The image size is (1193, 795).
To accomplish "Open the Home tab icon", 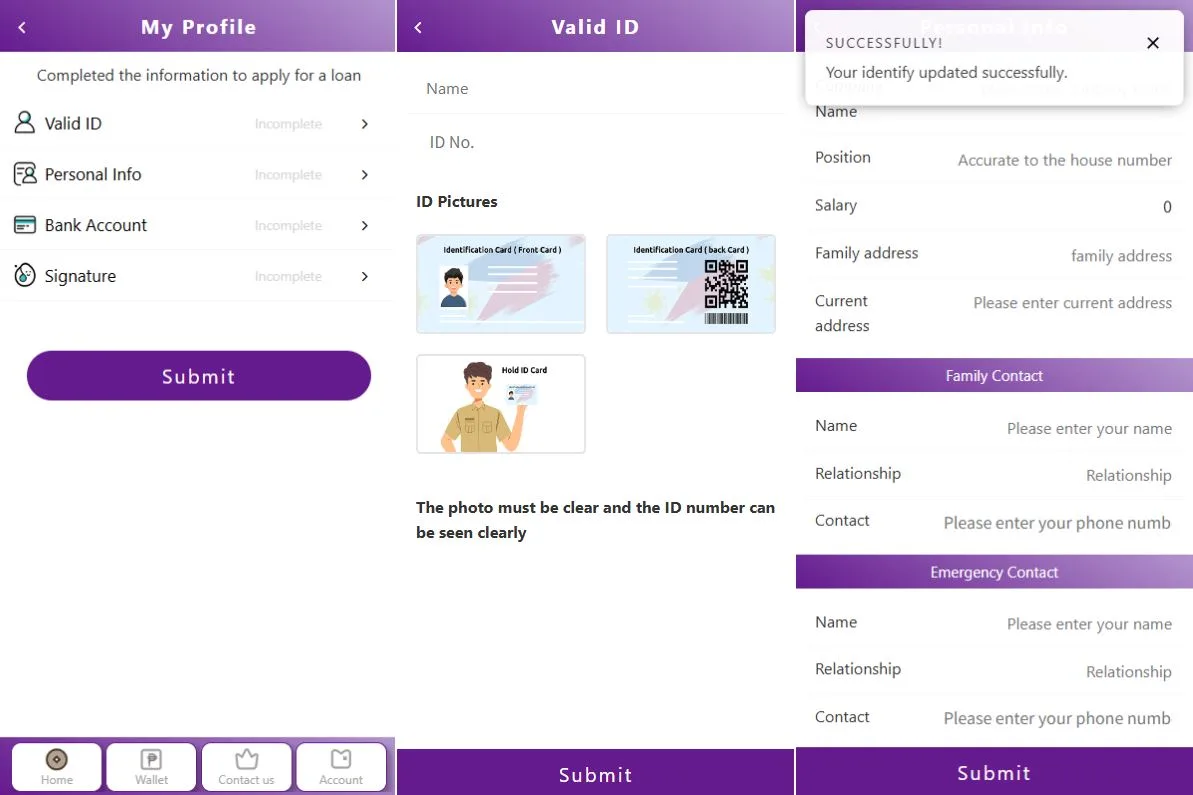I will [x=56, y=759].
